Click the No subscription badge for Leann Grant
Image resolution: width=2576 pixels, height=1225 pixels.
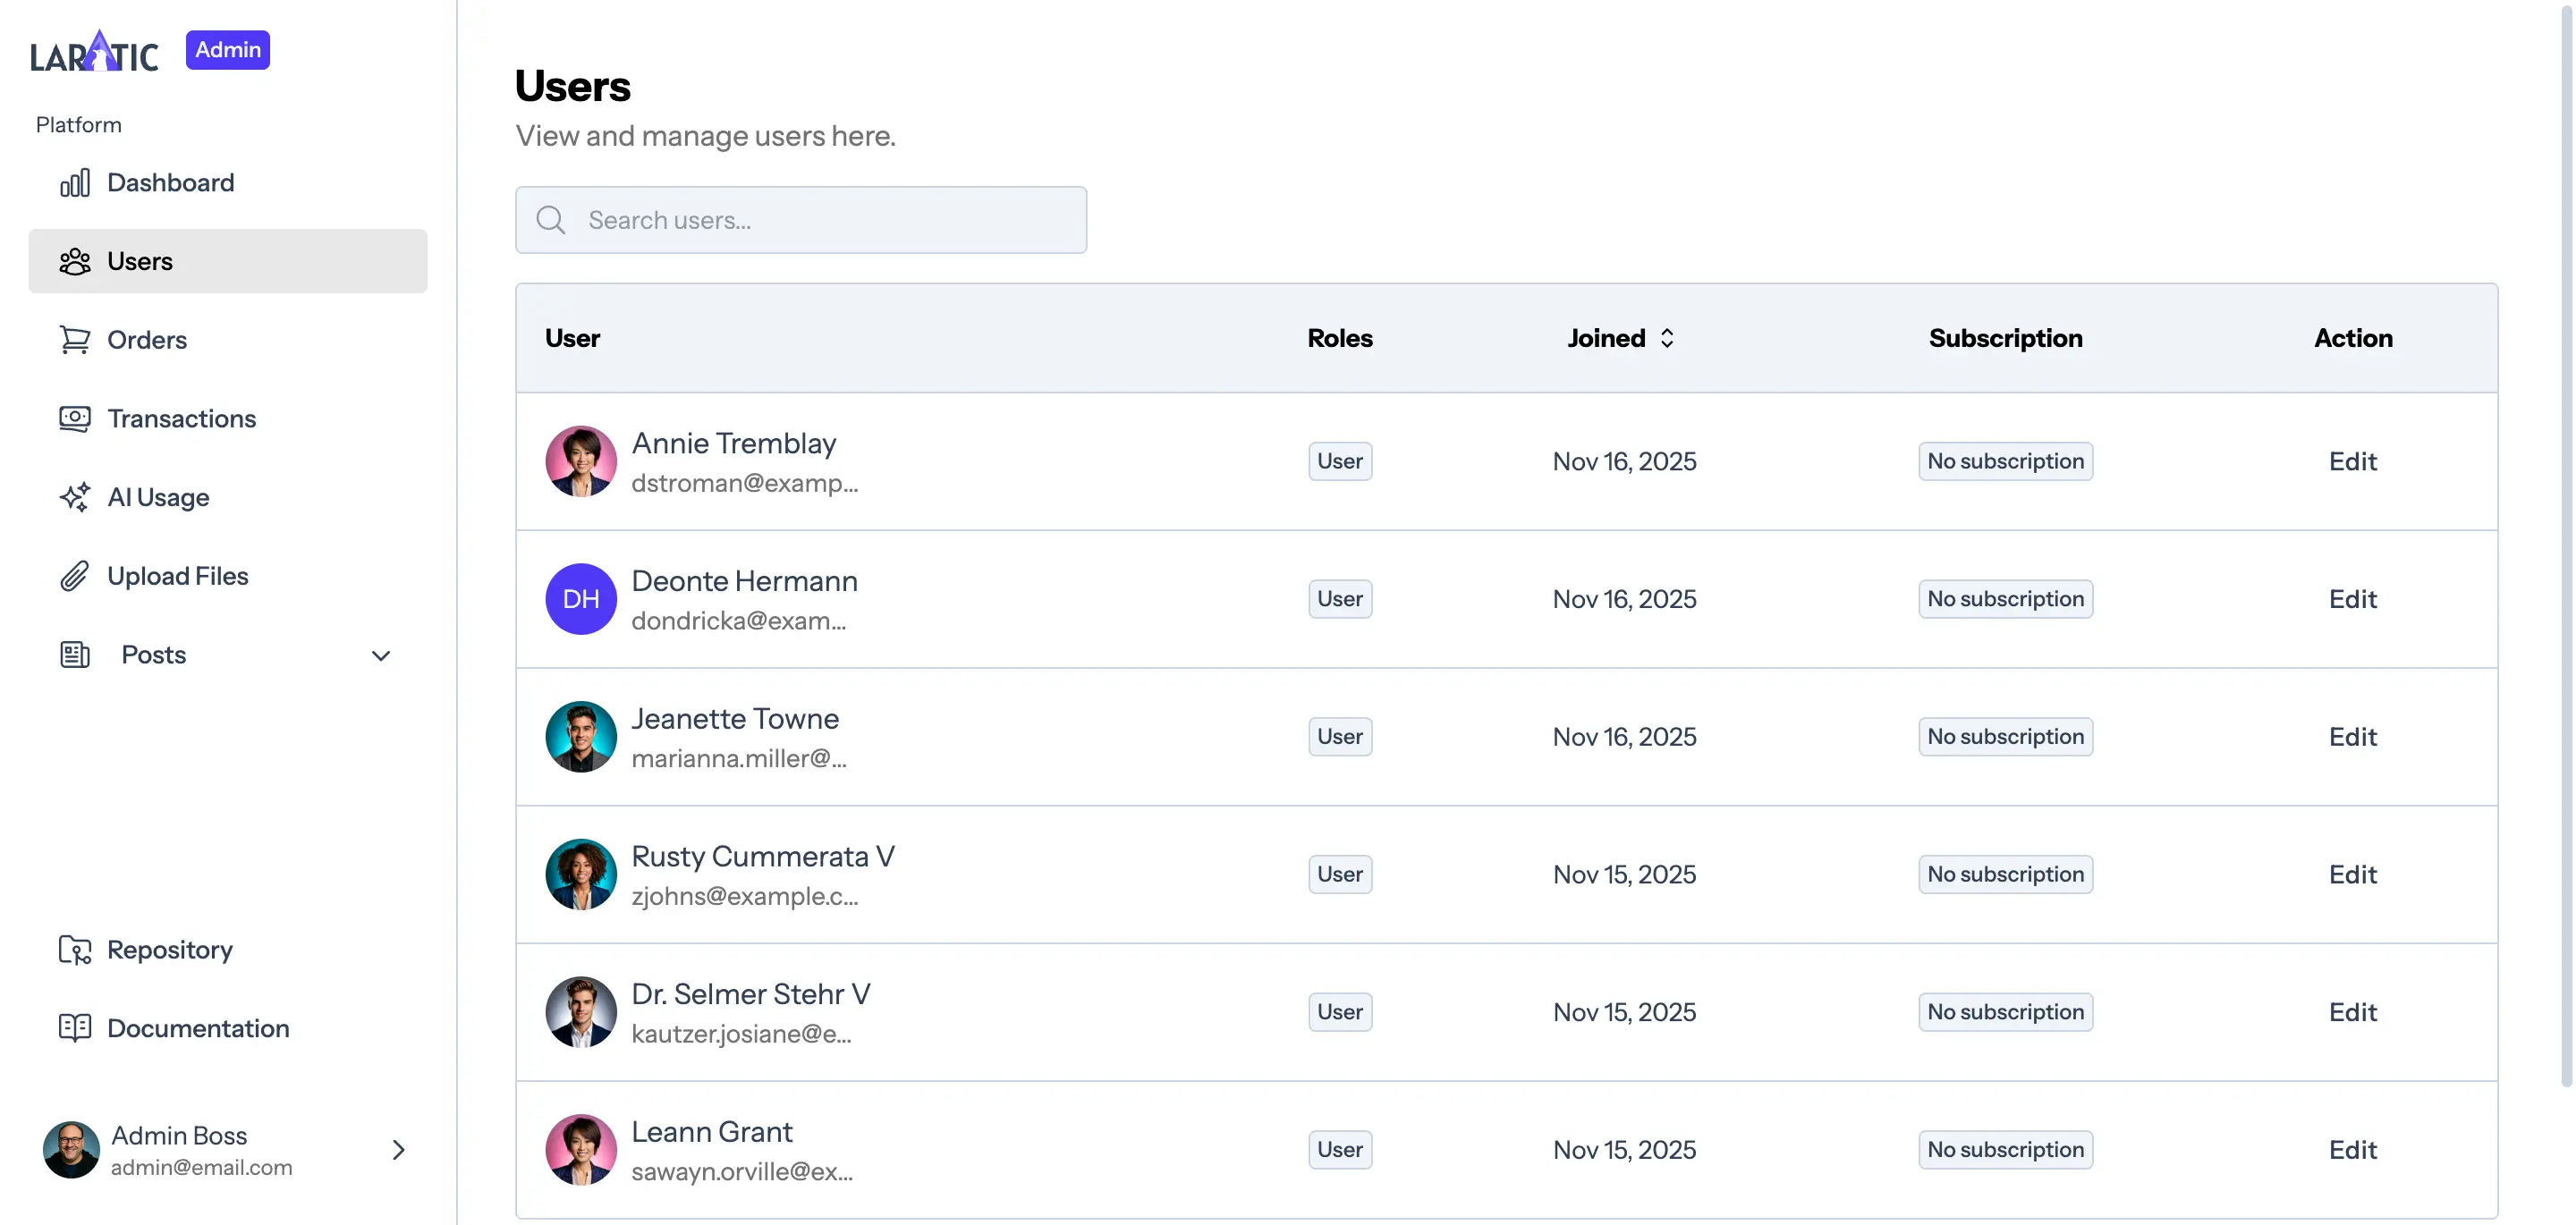click(2004, 1149)
